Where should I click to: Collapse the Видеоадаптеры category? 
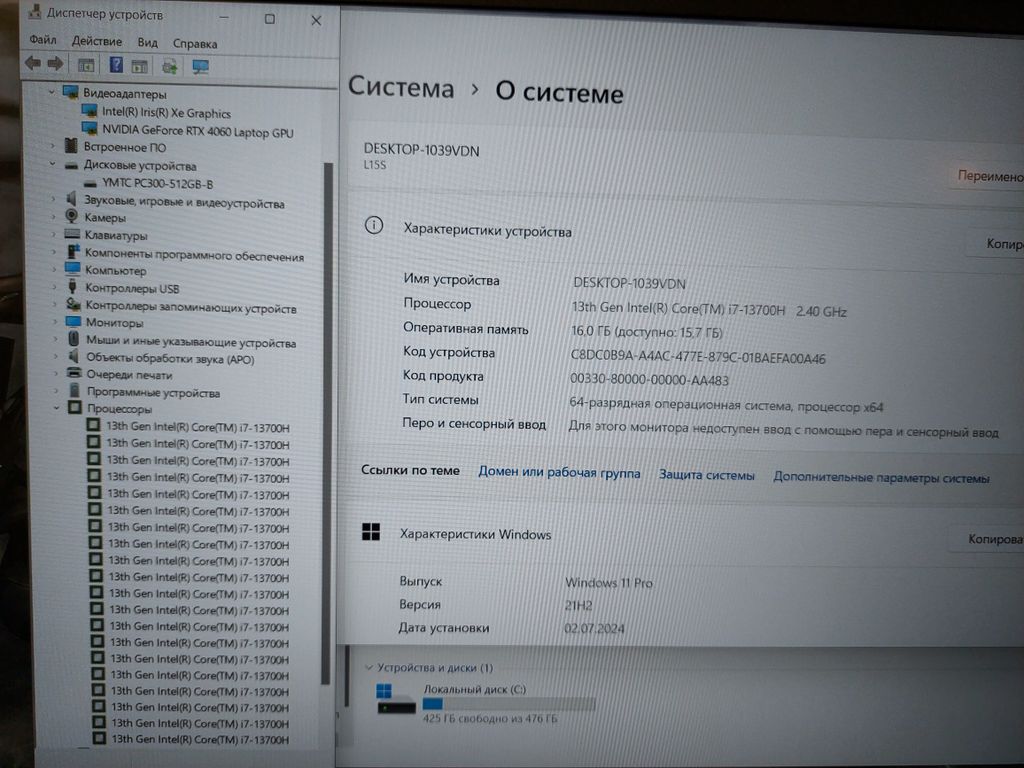tap(51, 92)
